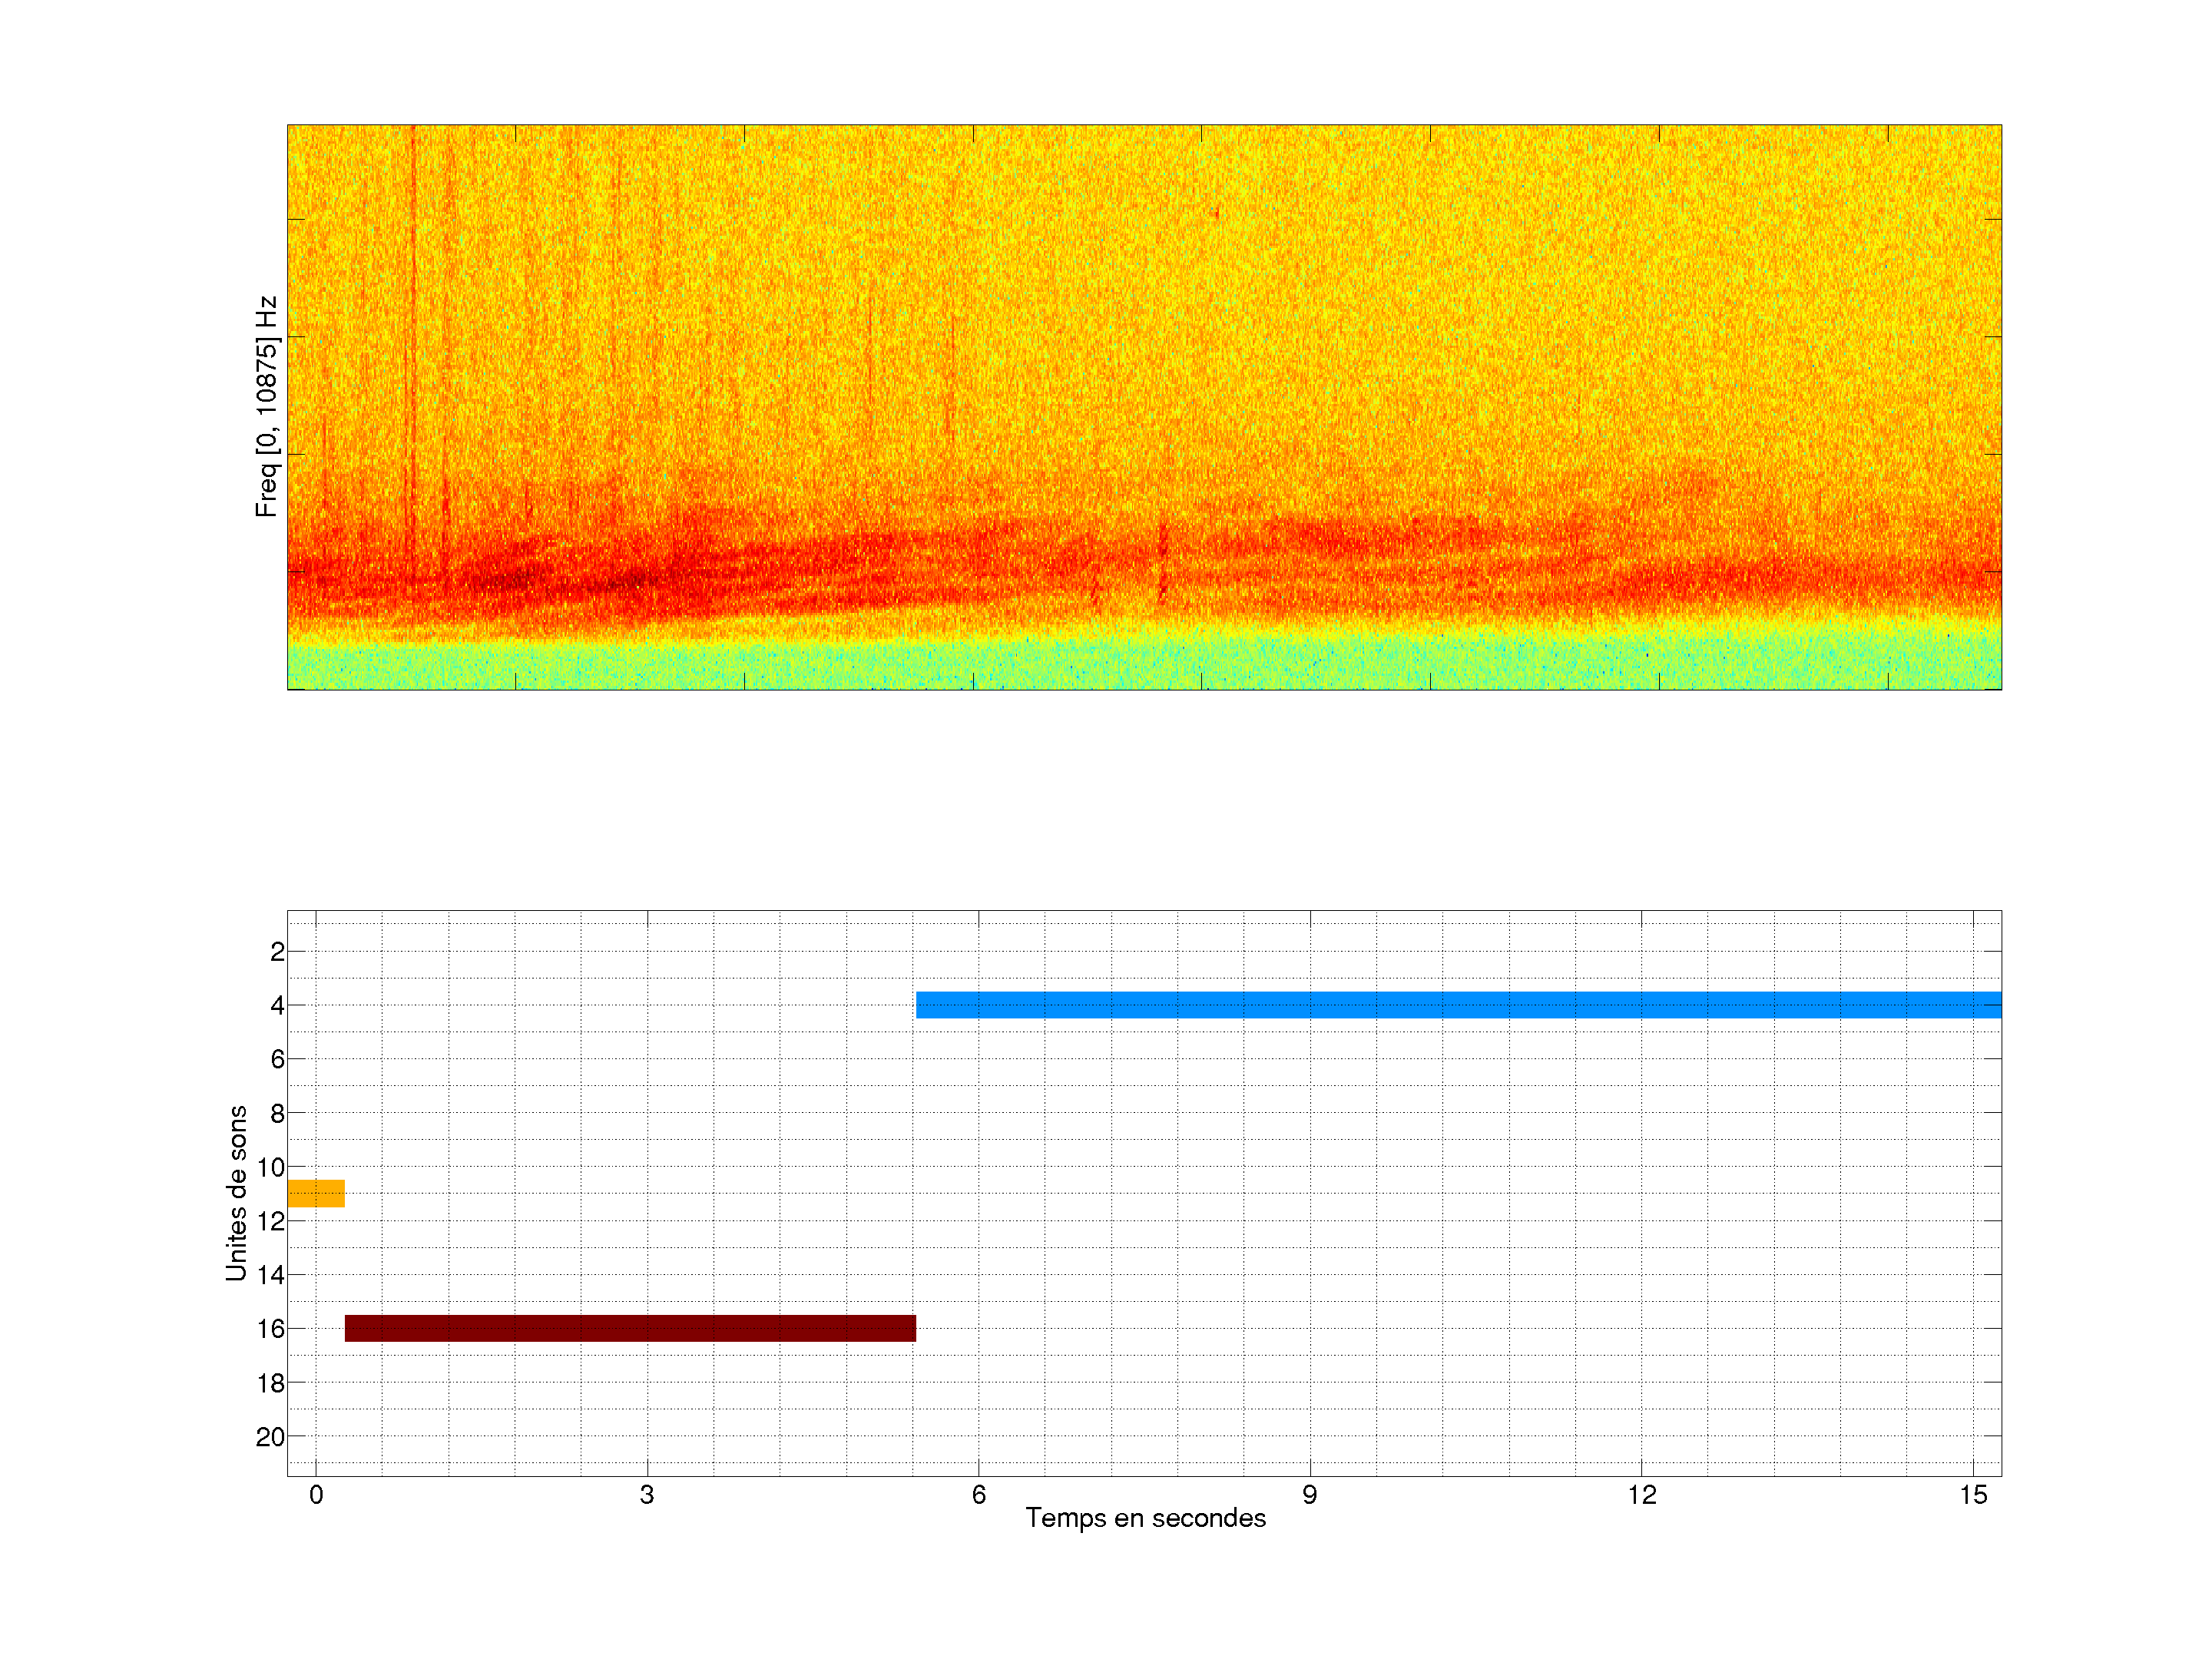Click the y-axis tick label 6
2212x1659 pixels.
coord(277,1059)
